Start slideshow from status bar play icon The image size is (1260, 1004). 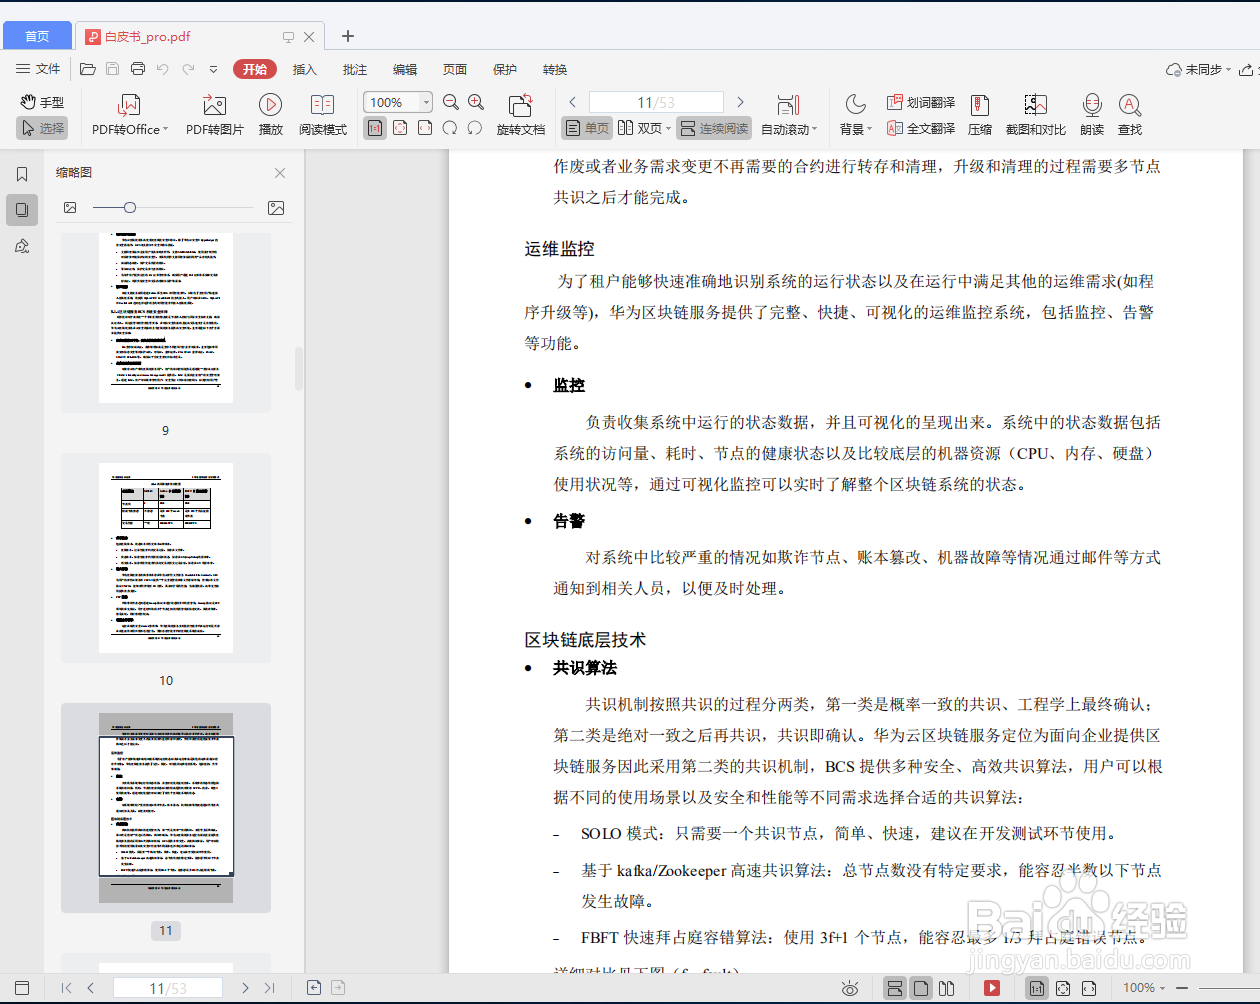click(992, 988)
